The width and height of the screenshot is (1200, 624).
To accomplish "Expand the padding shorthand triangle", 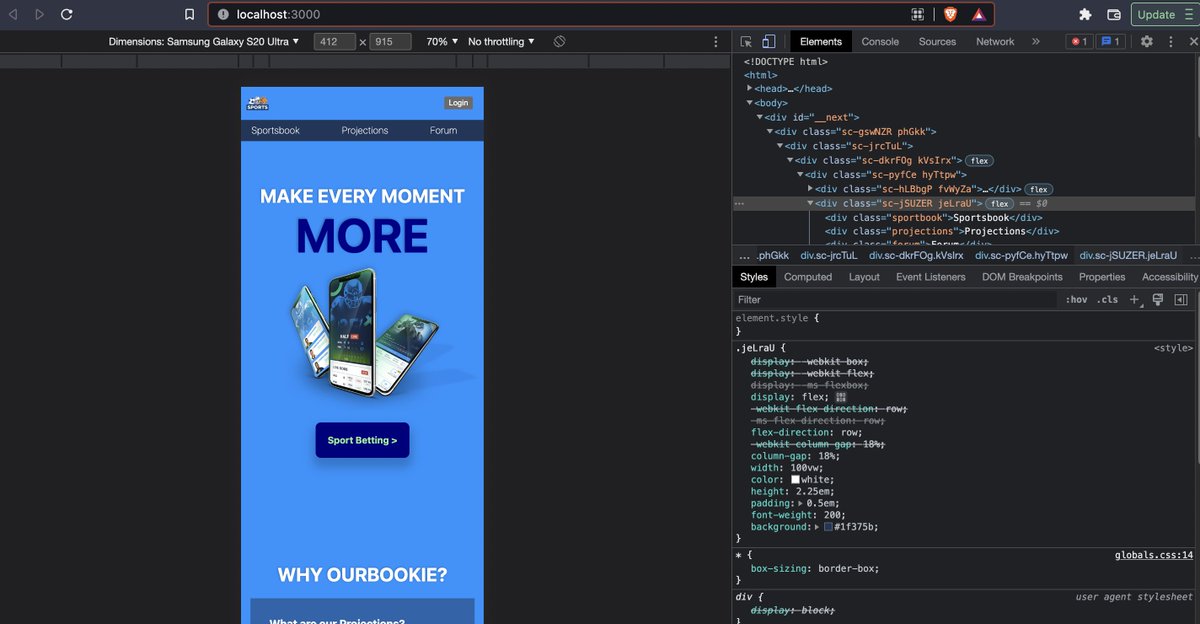I will (801, 503).
